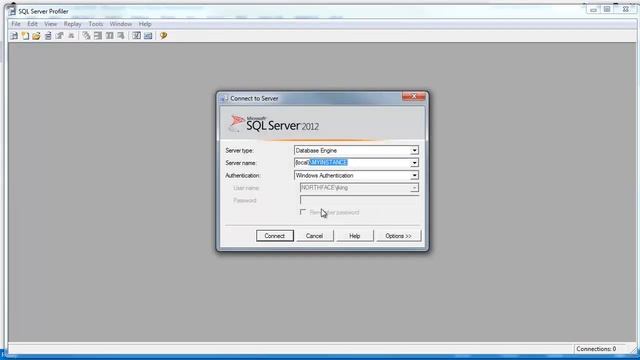Open the User name dropdown arrow
640x360 pixels.
[414, 188]
